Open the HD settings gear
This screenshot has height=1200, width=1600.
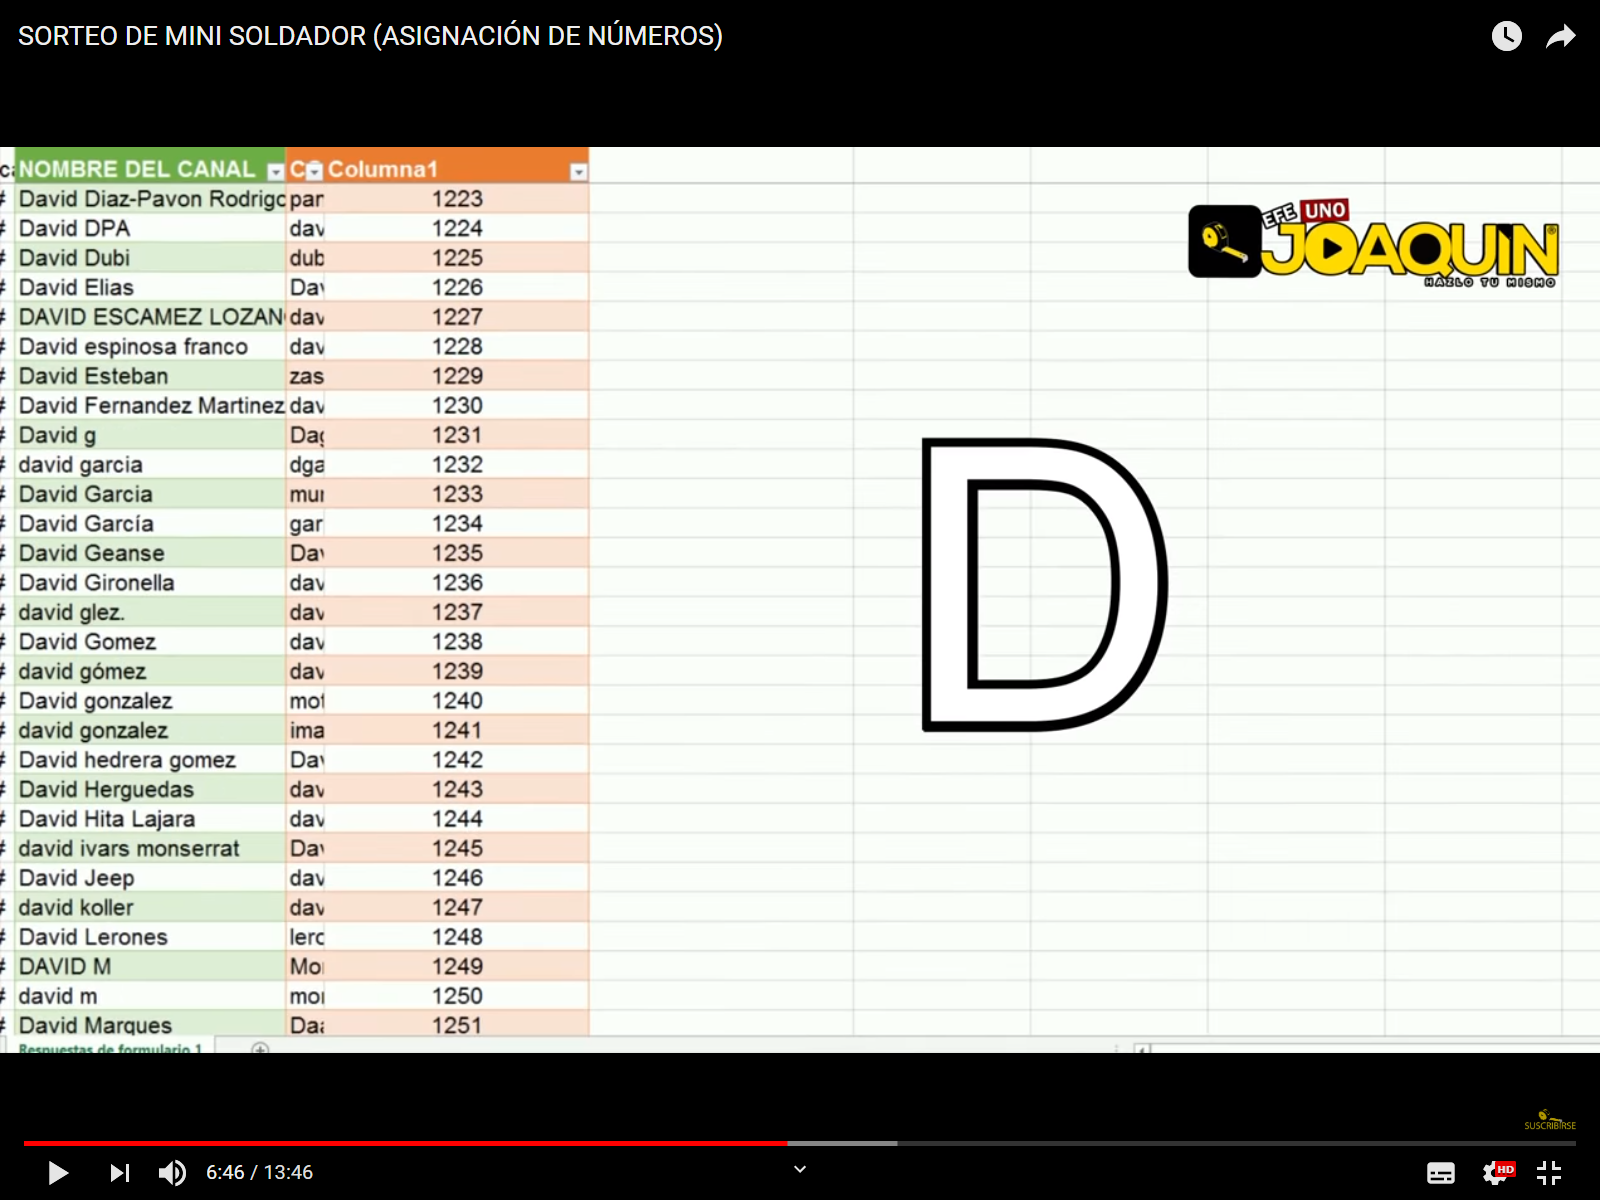tap(1496, 1172)
